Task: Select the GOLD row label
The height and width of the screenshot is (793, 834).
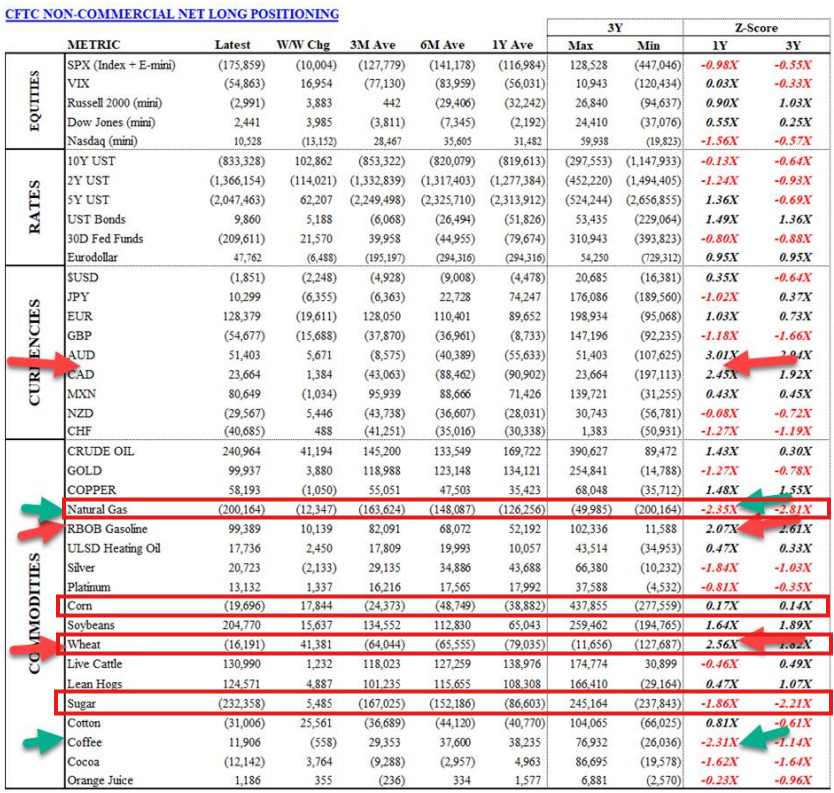Action: pos(84,471)
